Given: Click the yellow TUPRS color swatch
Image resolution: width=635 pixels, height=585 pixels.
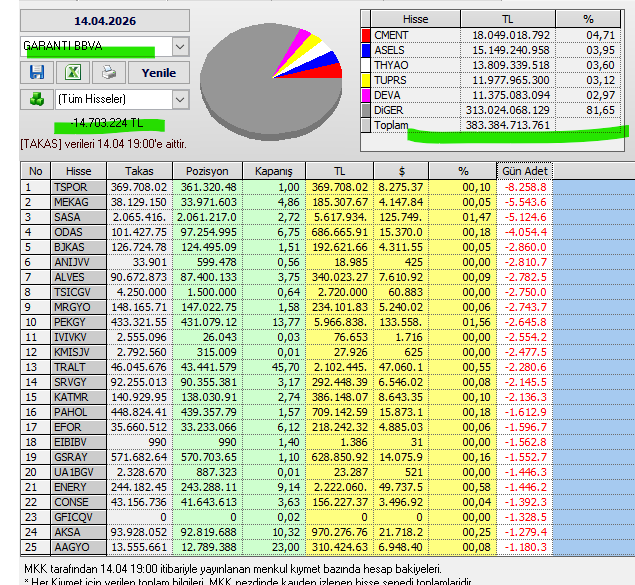Looking at the screenshot, I should coord(366,80).
